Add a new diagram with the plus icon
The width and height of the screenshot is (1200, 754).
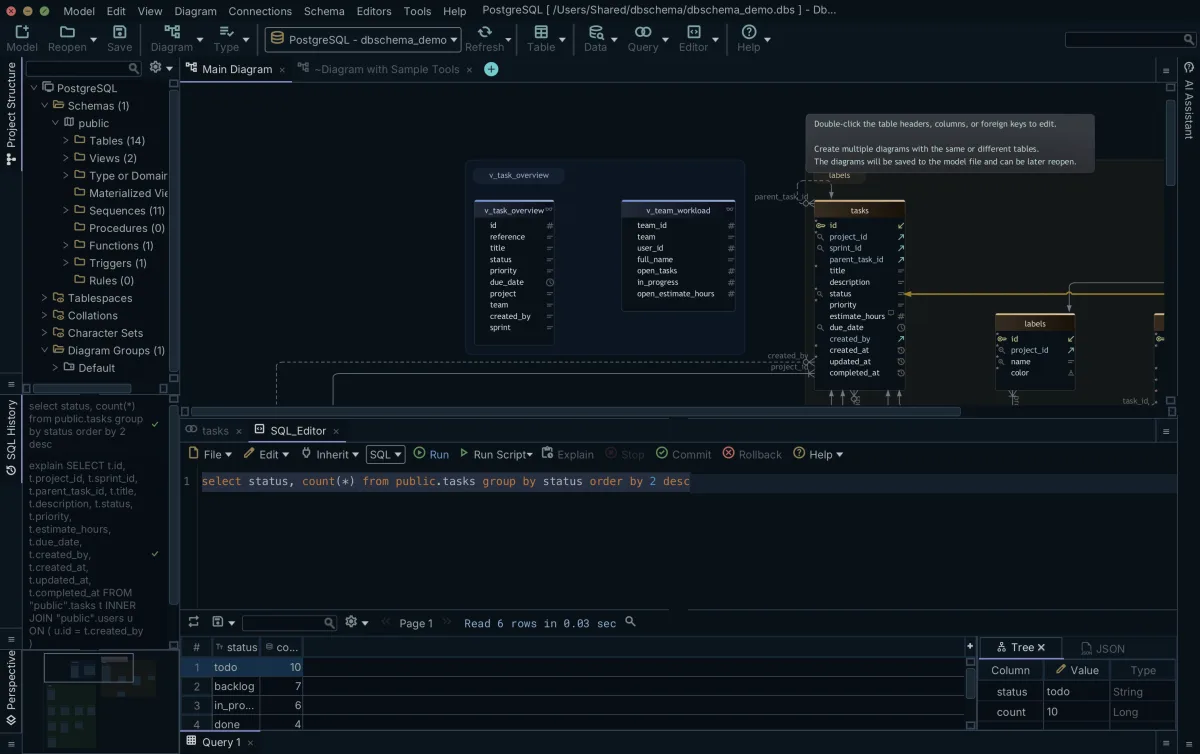tap(491, 69)
